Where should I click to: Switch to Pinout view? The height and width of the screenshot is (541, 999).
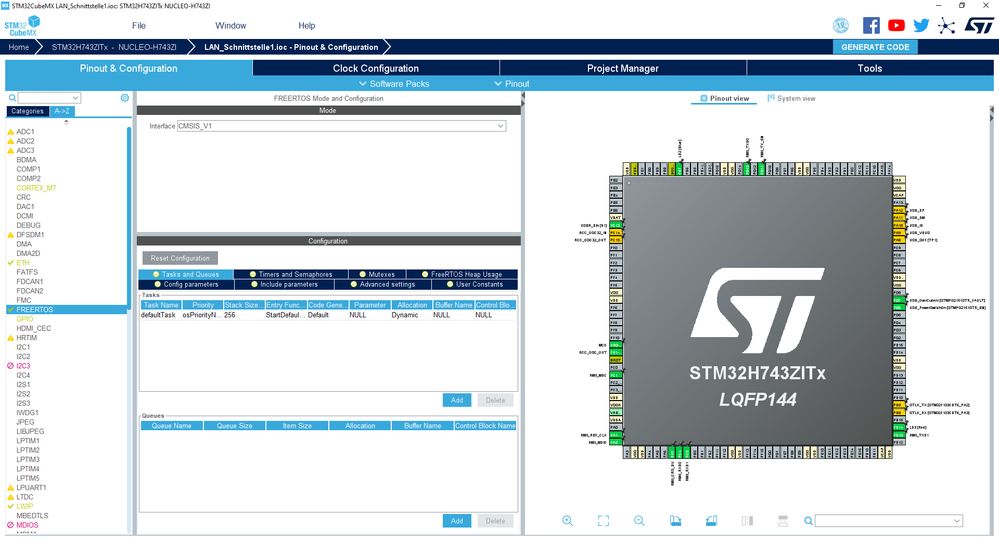tap(724, 98)
